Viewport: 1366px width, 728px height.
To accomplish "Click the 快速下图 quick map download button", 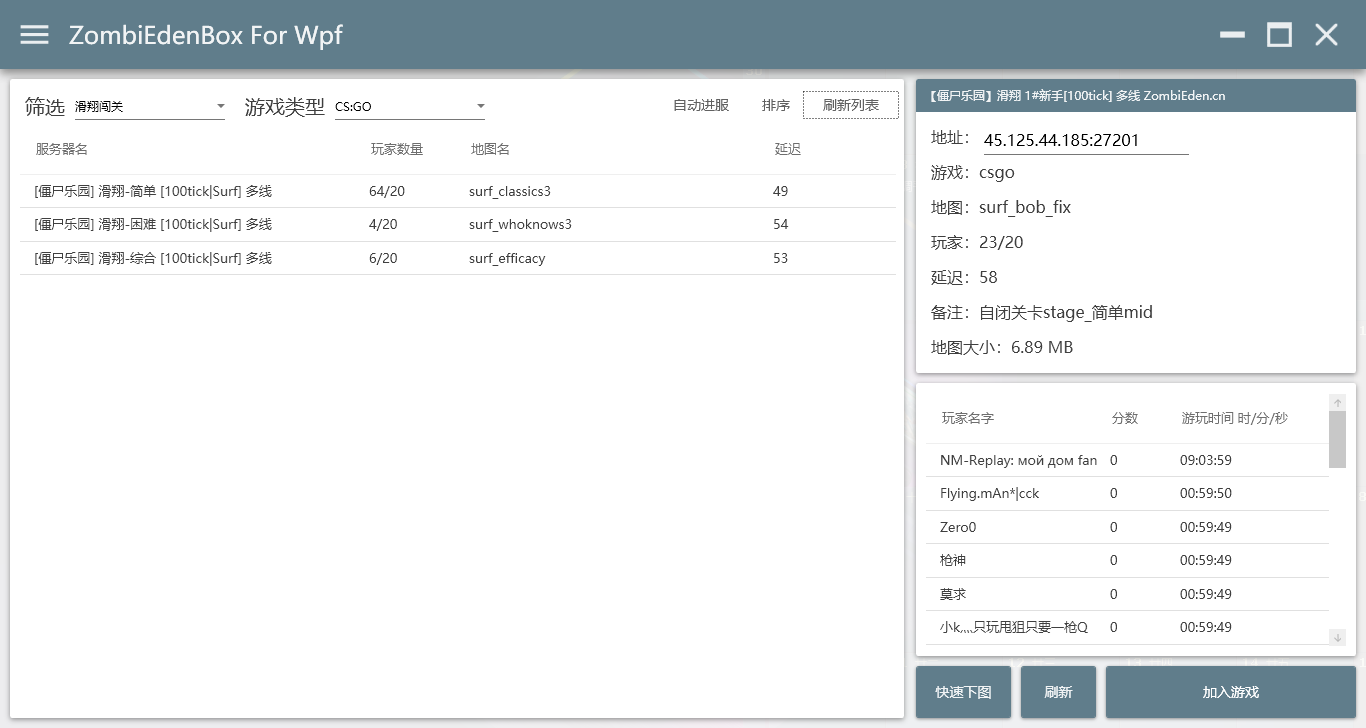I will [x=963, y=692].
